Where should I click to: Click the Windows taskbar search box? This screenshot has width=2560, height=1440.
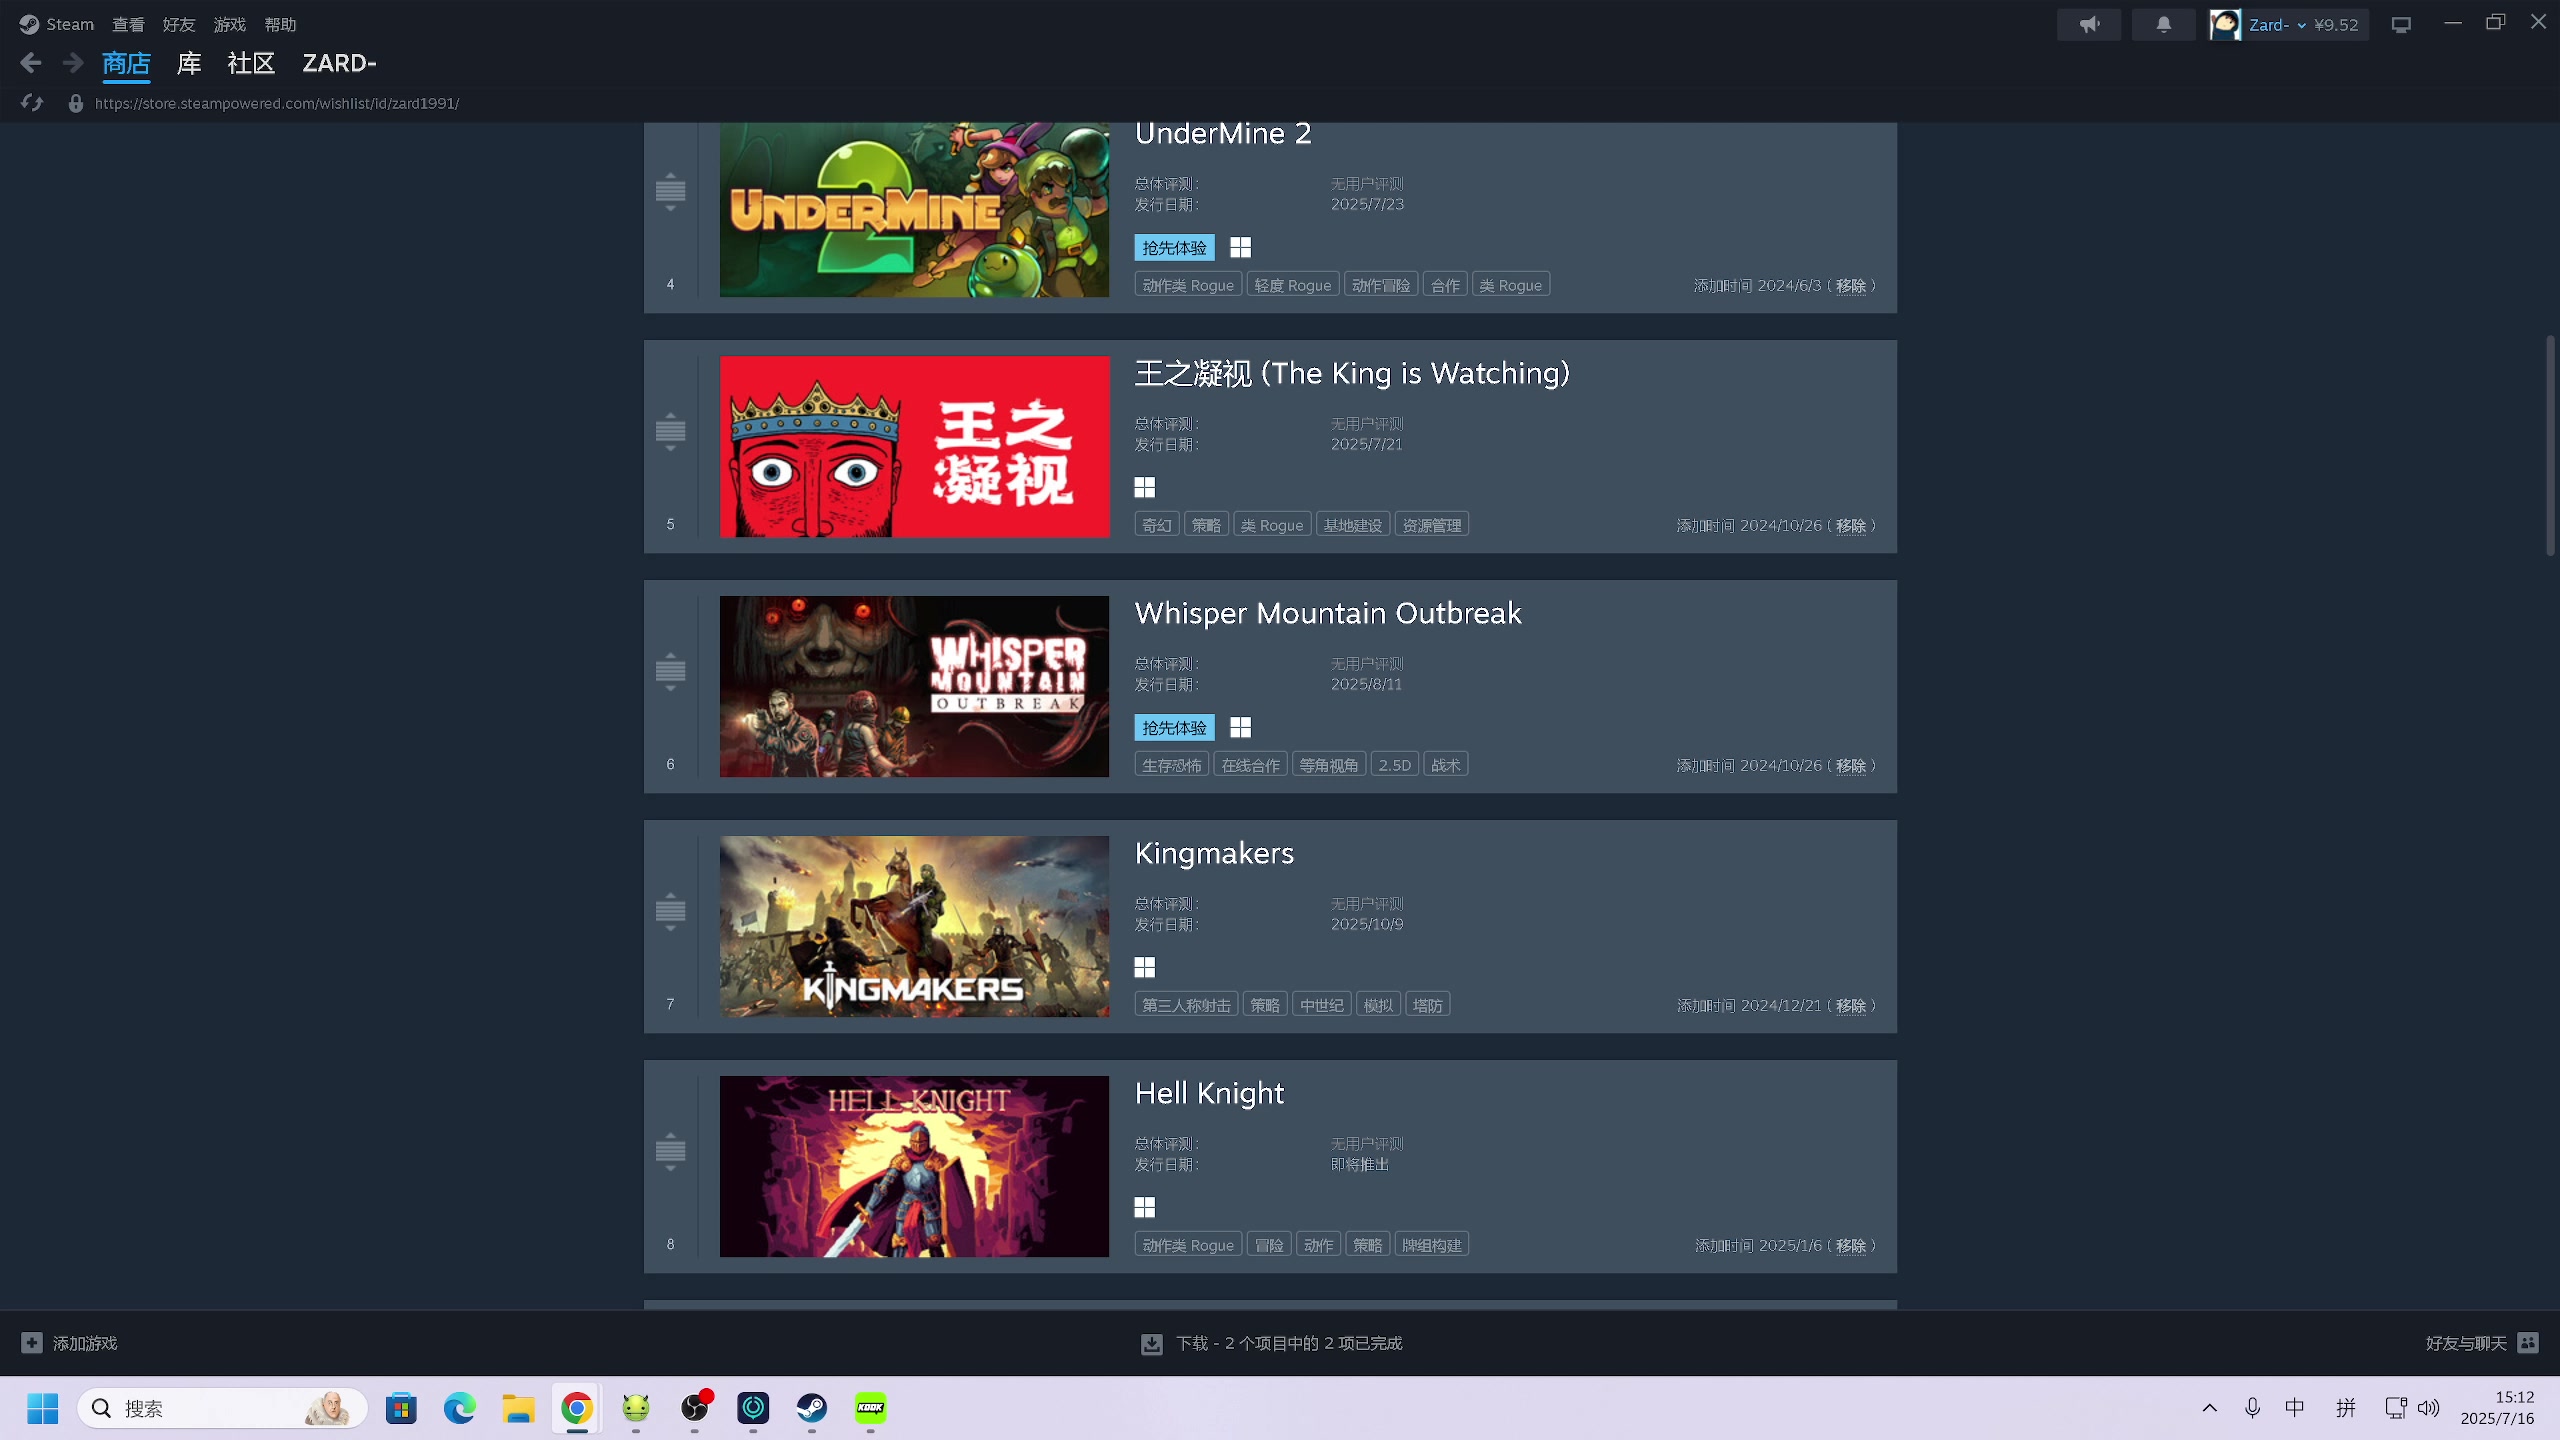(222, 1408)
